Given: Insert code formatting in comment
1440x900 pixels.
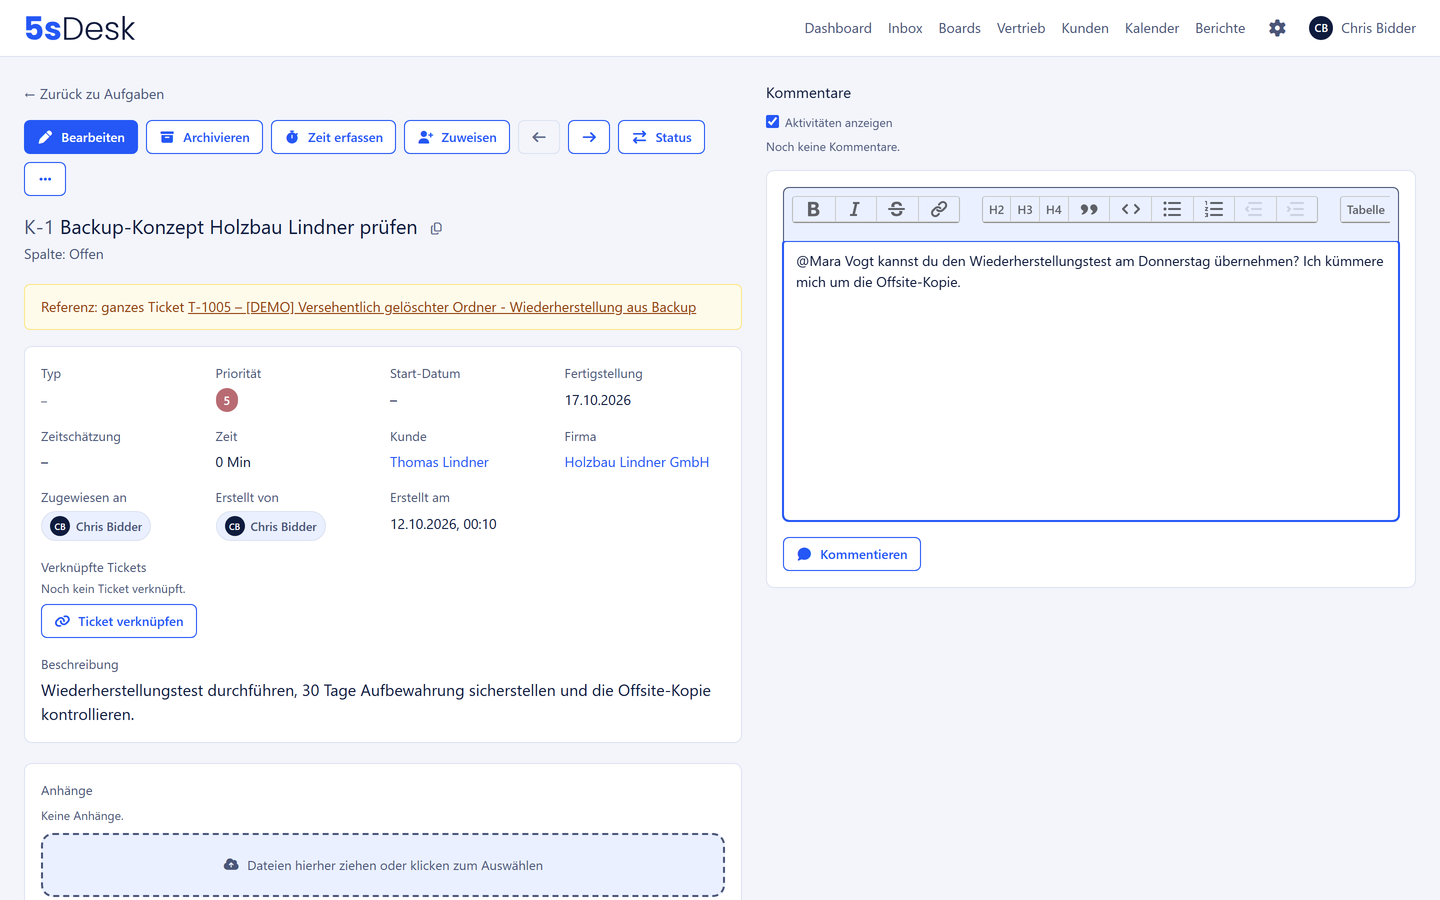Looking at the screenshot, I should [1131, 209].
